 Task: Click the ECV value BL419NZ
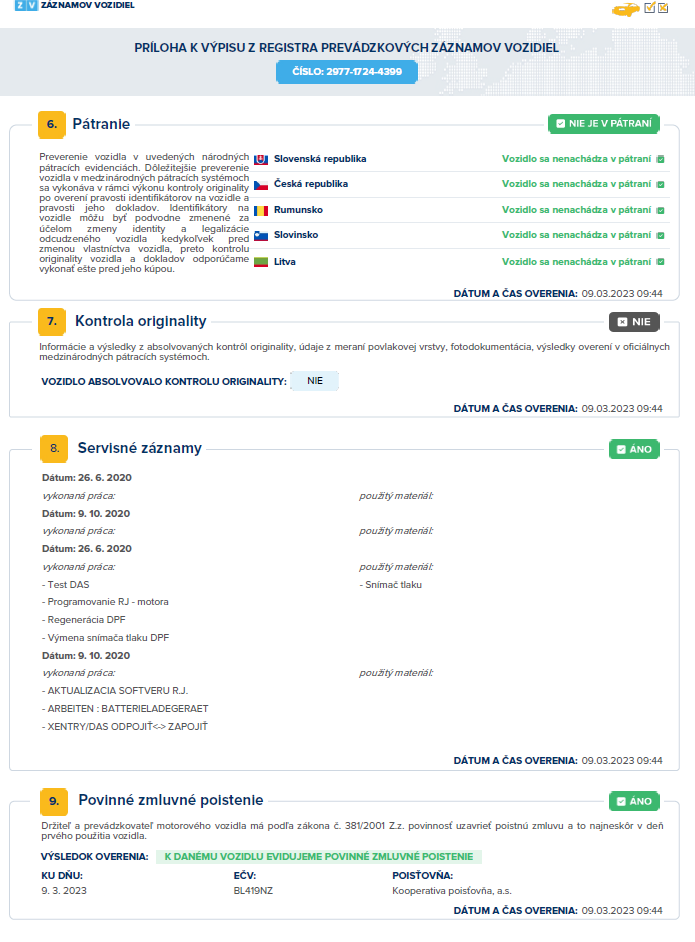click(253, 891)
